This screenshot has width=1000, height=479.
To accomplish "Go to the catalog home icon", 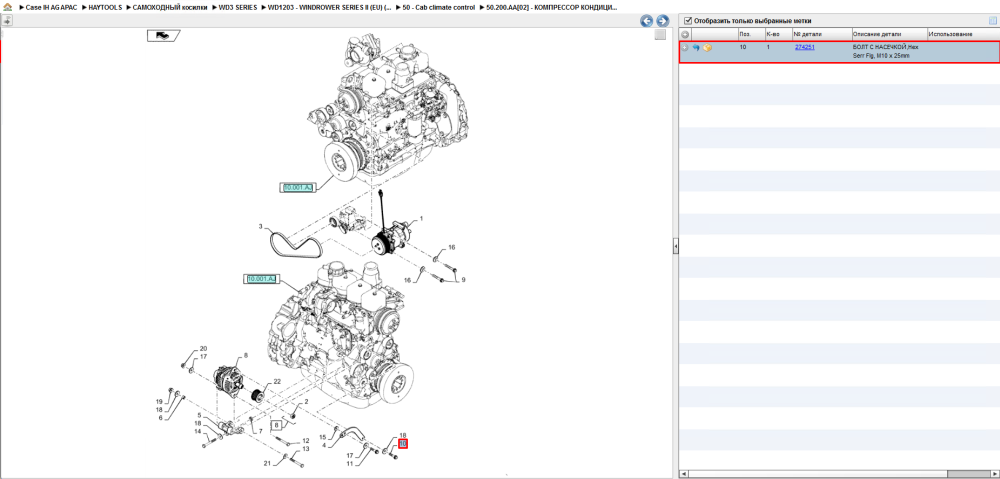I will coord(8,7).
